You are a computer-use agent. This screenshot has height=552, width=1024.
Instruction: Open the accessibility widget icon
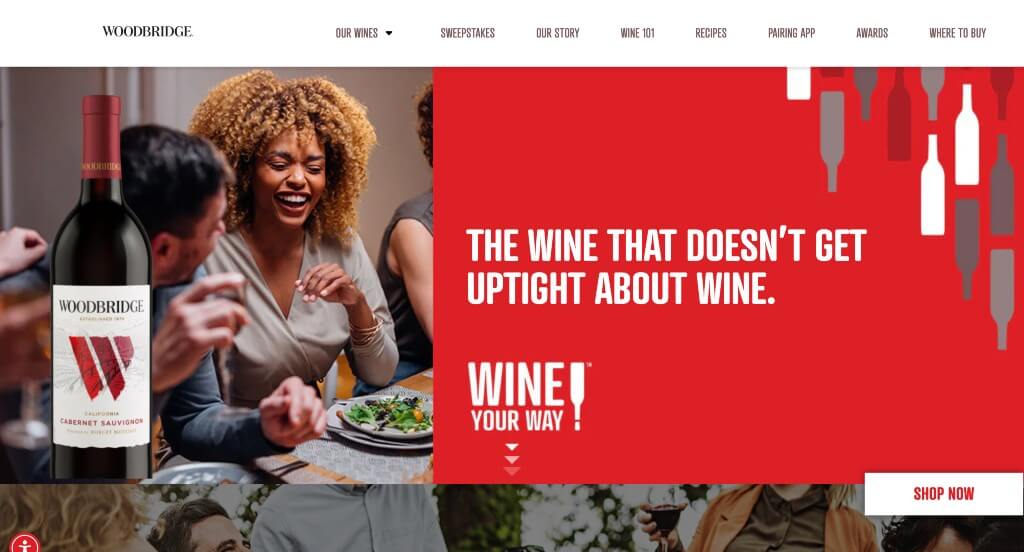(x=25, y=544)
